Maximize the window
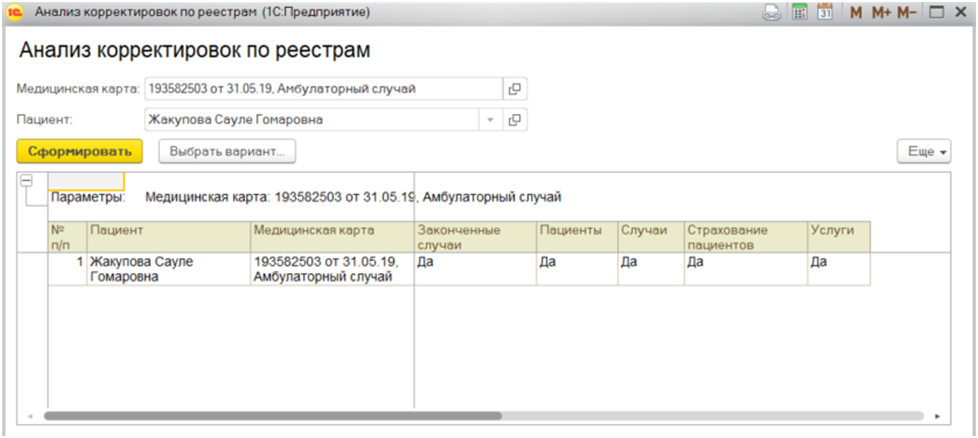 [x=936, y=12]
